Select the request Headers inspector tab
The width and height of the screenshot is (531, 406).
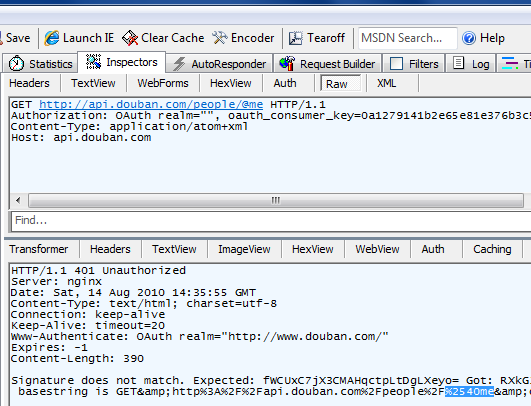point(29,83)
